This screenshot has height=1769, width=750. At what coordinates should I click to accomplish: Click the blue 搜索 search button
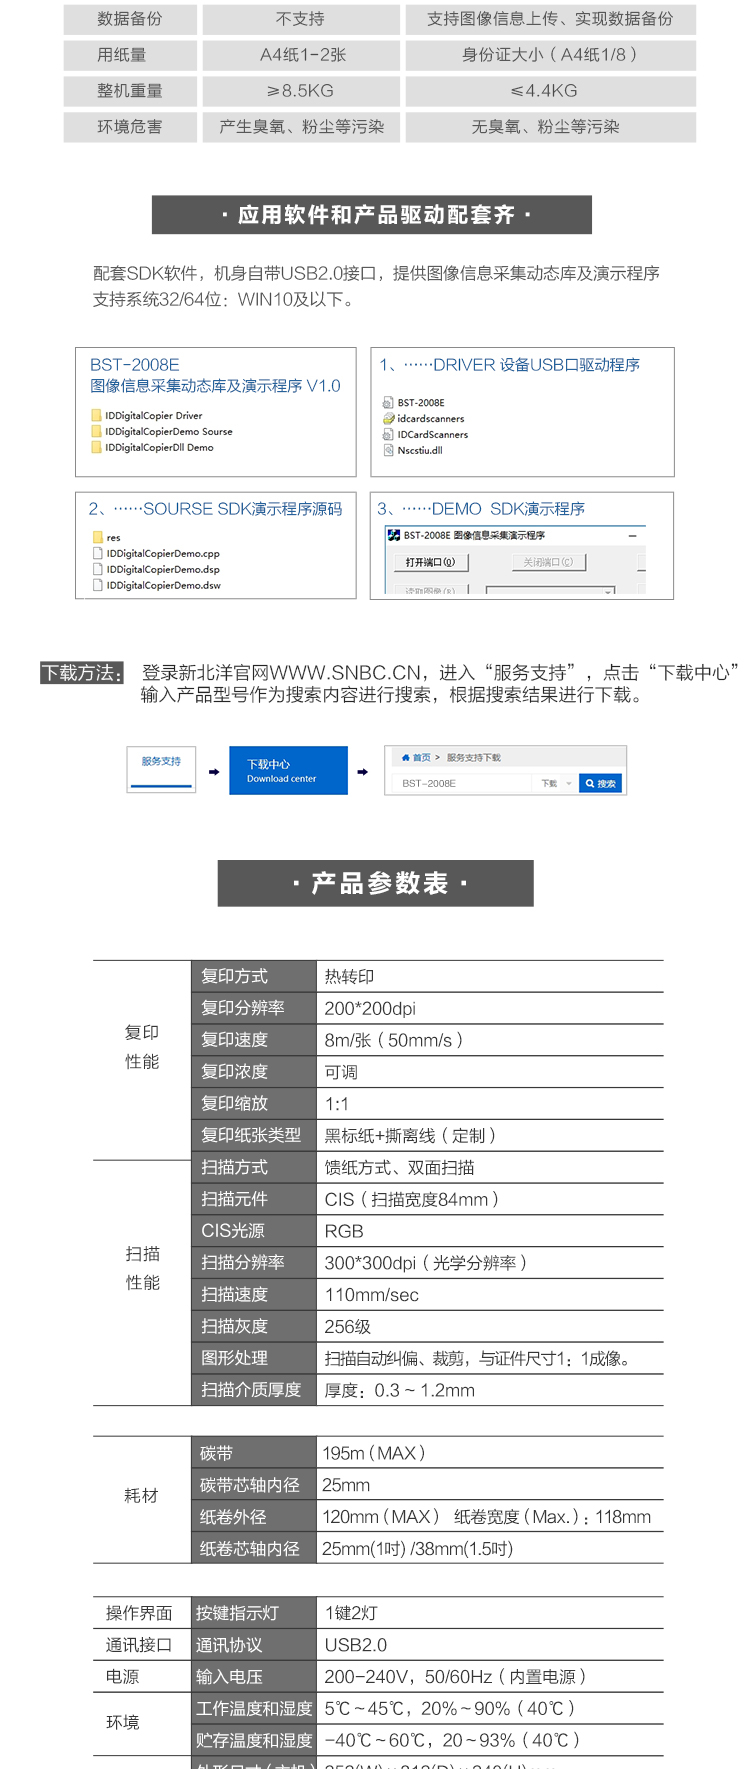(x=600, y=783)
